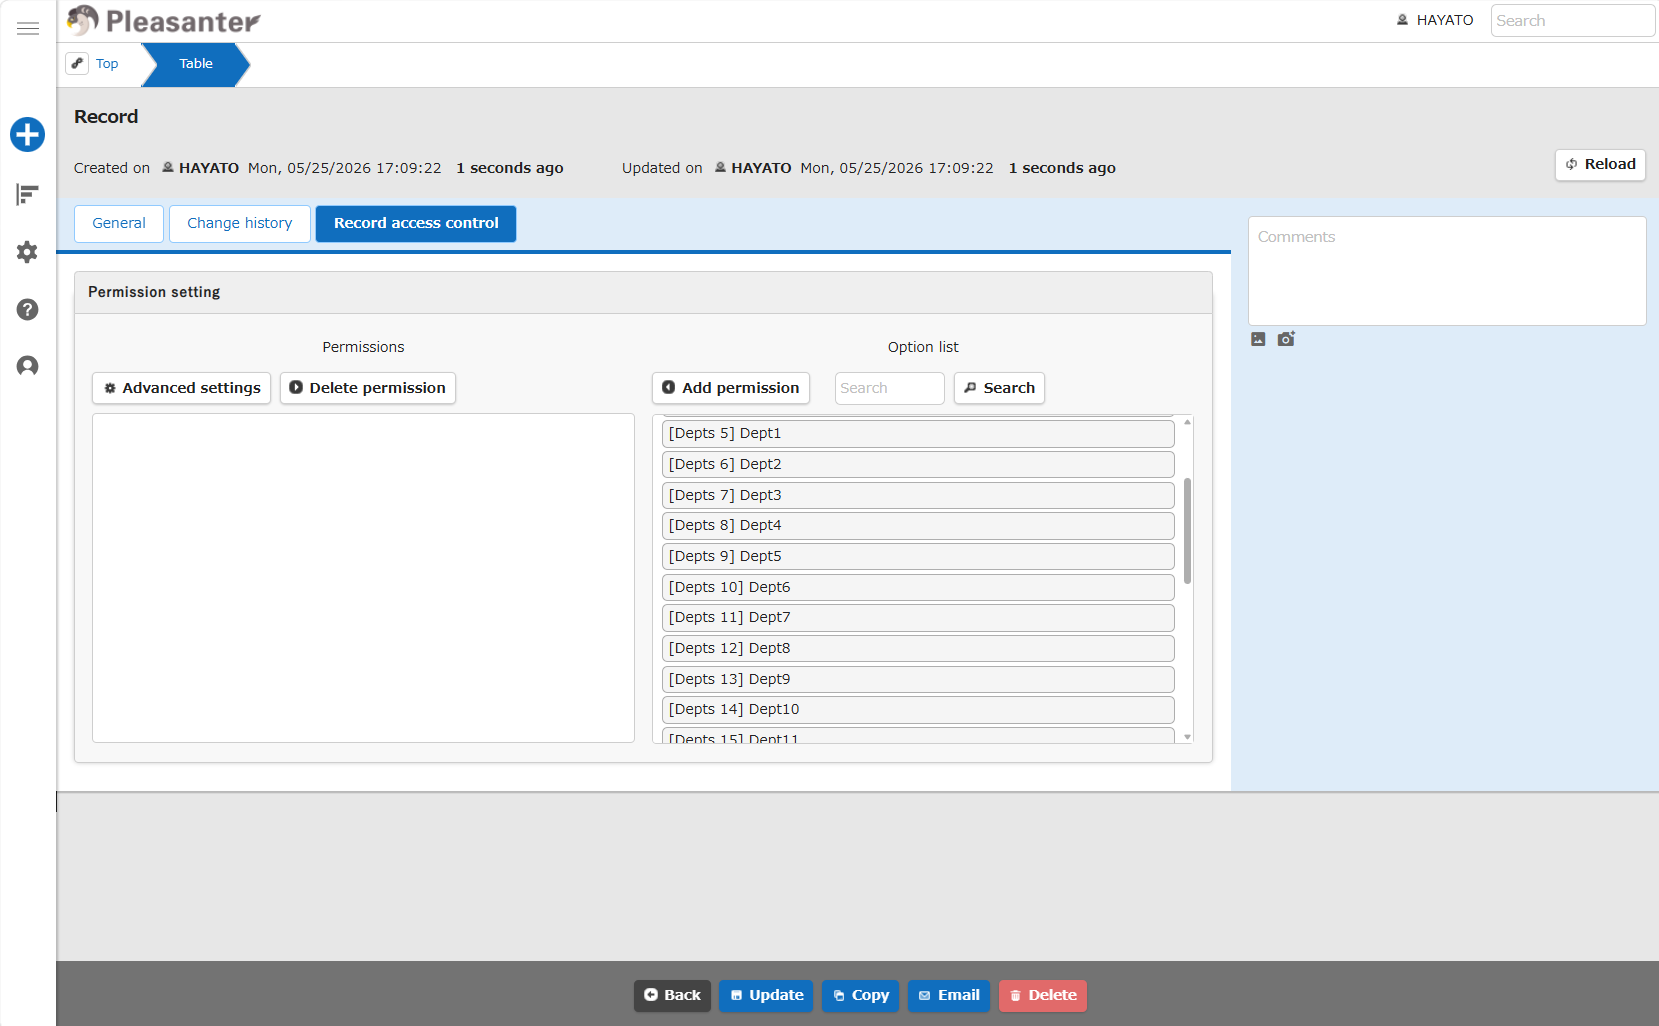The height and width of the screenshot is (1026, 1659).
Task: Open the user account sidebar icon
Action: [x=28, y=366]
